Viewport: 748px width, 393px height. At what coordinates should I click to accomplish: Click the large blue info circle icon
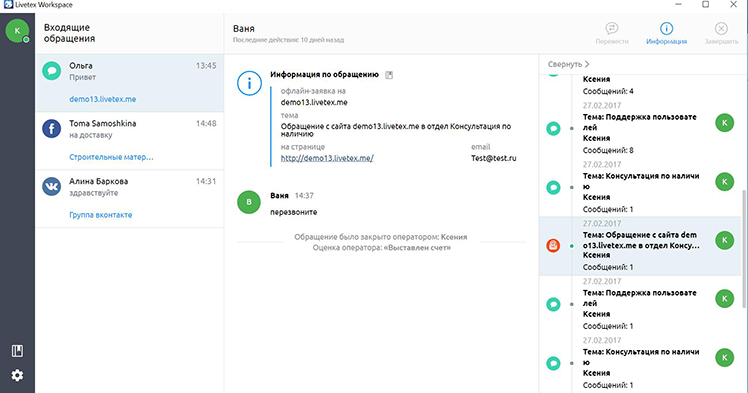coord(249,83)
